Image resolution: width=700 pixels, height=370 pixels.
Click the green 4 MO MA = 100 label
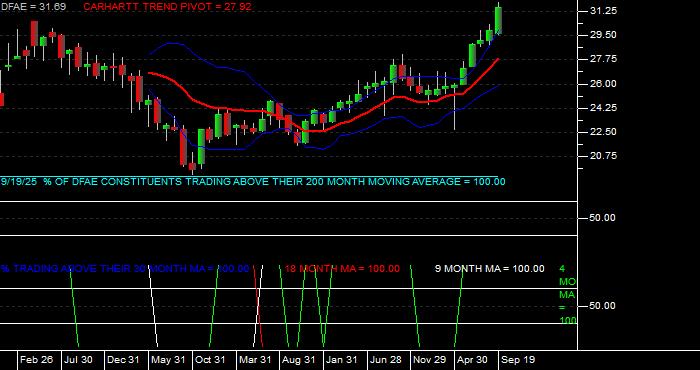(567, 295)
